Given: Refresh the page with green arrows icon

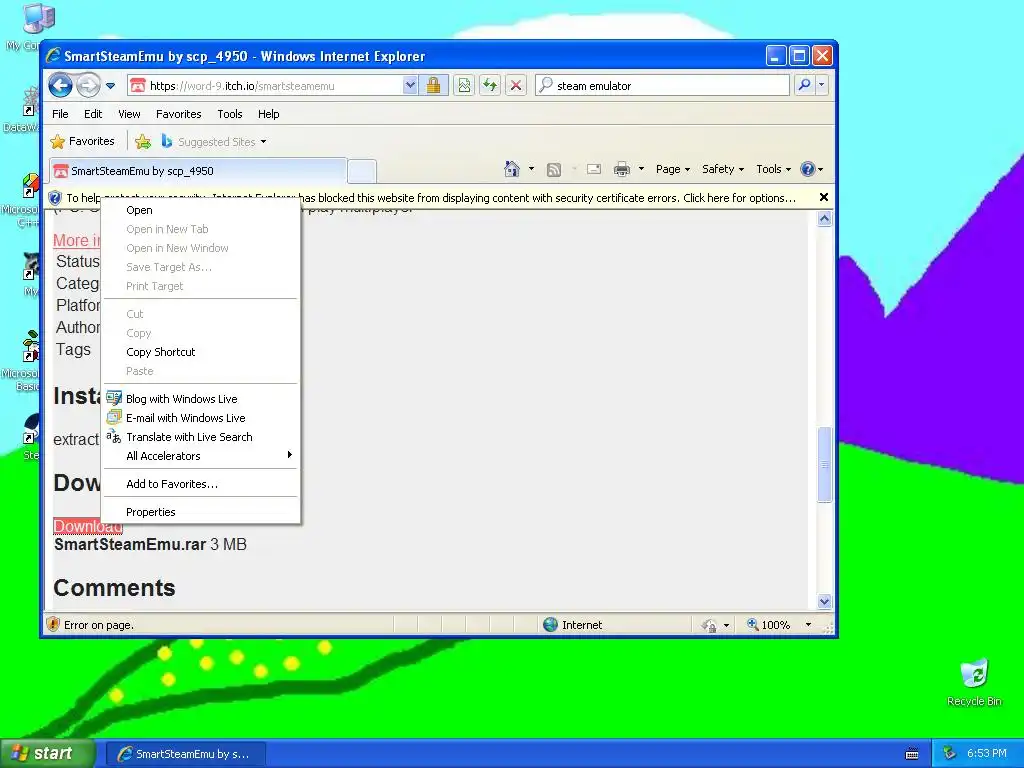Looking at the screenshot, I should tap(490, 86).
